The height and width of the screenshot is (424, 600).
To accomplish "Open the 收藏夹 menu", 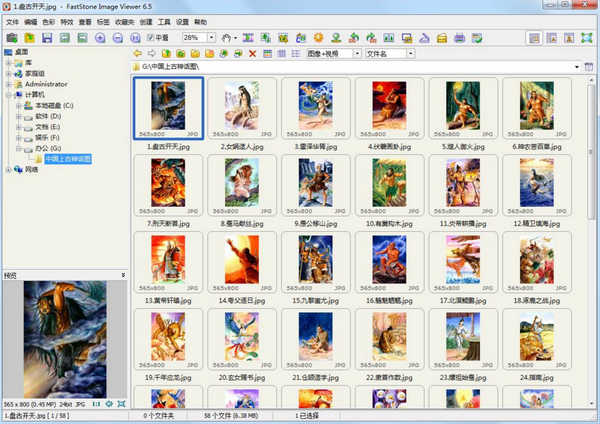I will (125, 22).
